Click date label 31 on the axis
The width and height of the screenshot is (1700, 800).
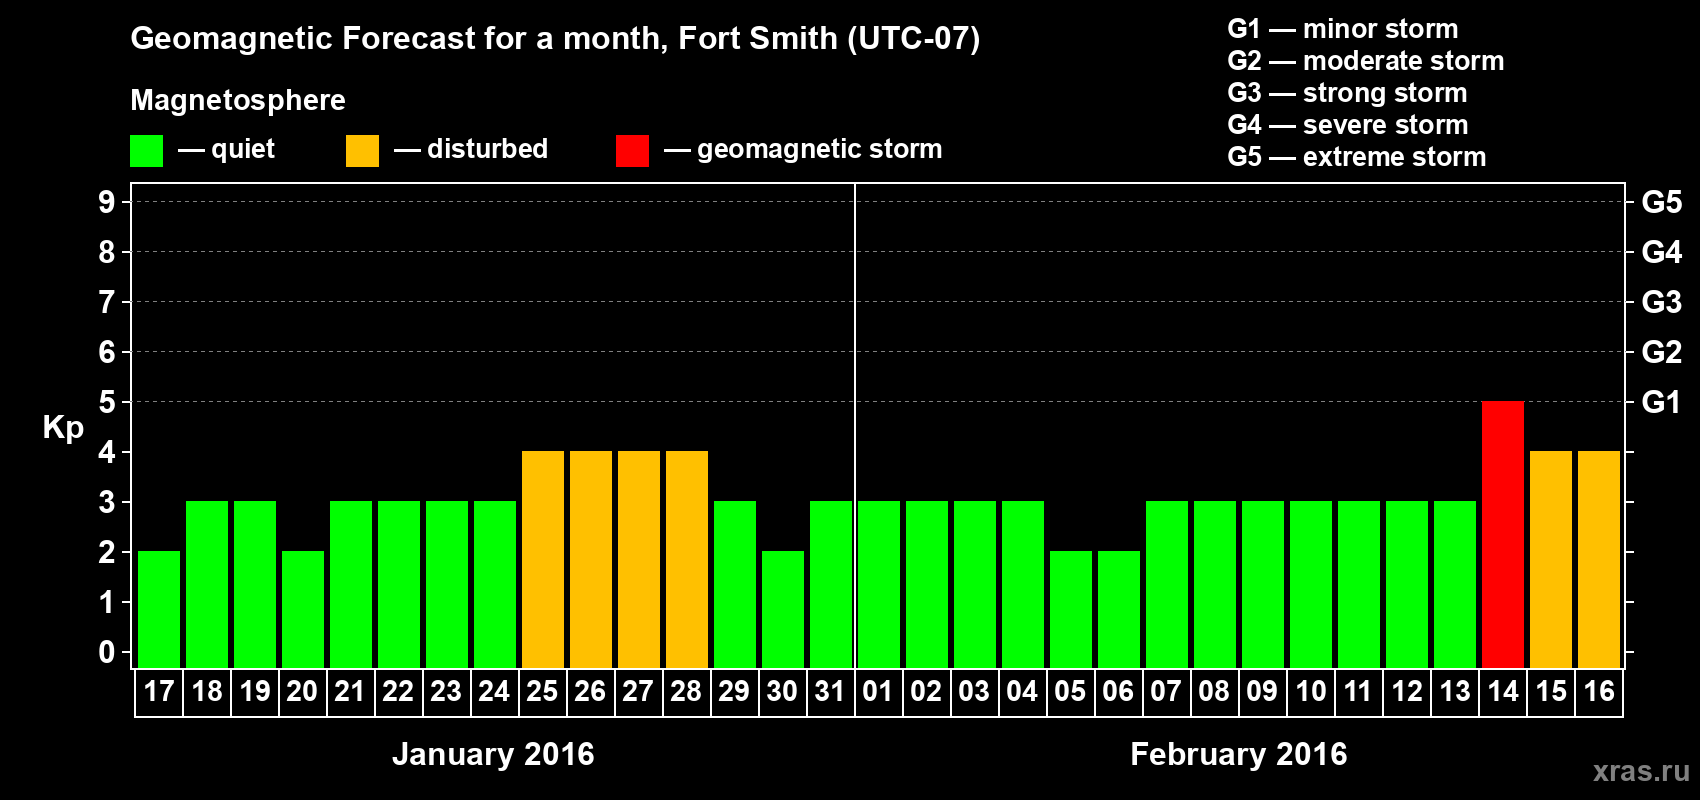(x=830, y=692)
